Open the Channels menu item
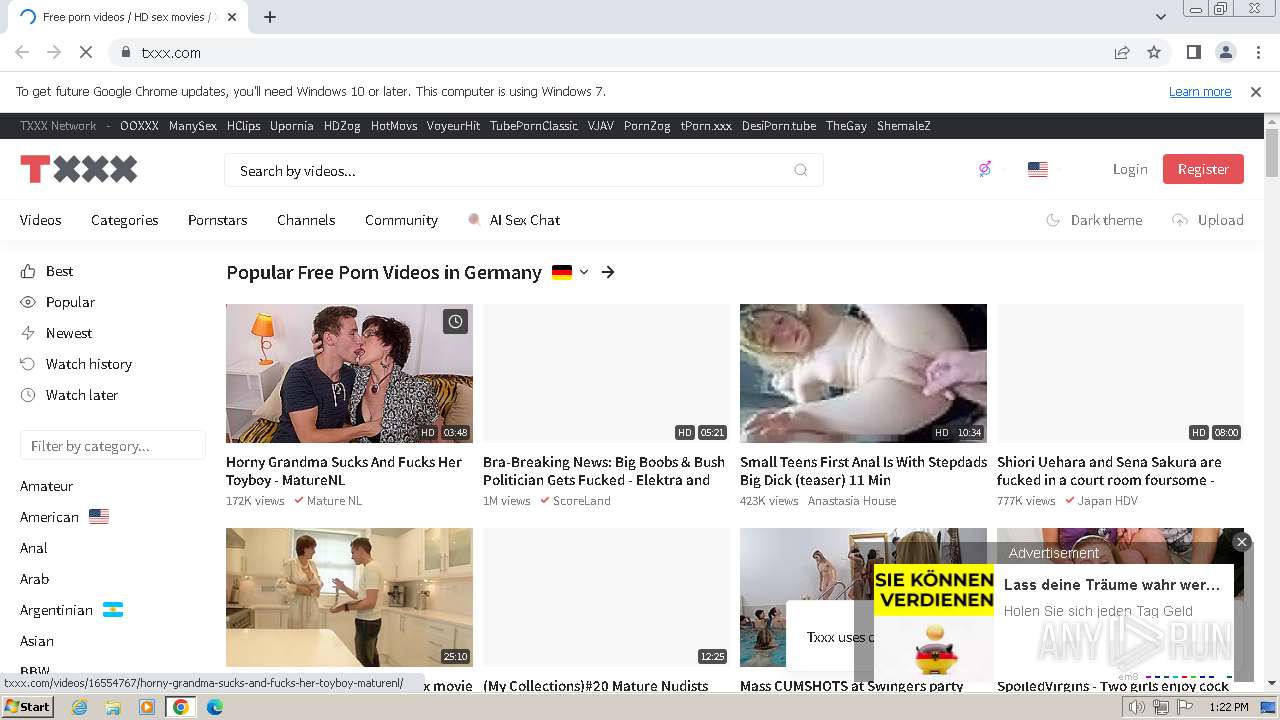The width and height of the screenshot is (1280, 720). pyautogui.click(x=306, y=220)
